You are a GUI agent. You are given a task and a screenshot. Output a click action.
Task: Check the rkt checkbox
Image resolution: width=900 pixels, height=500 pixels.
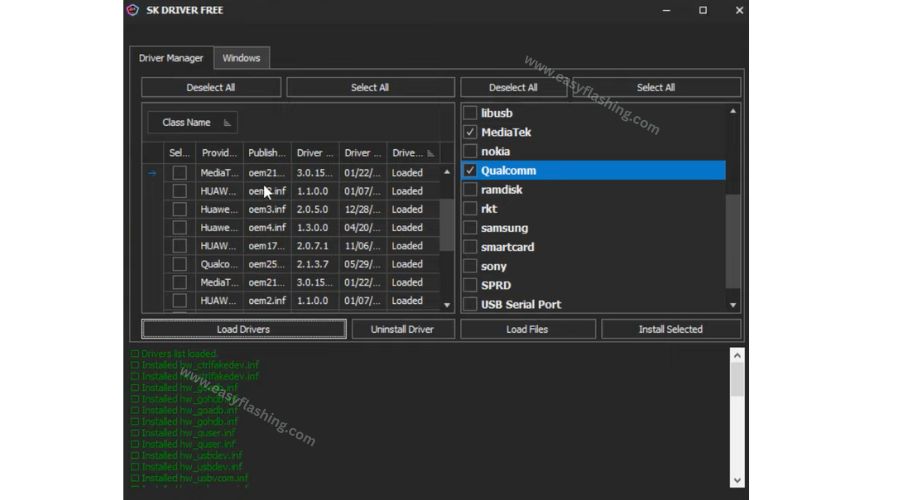coord(470,208)
